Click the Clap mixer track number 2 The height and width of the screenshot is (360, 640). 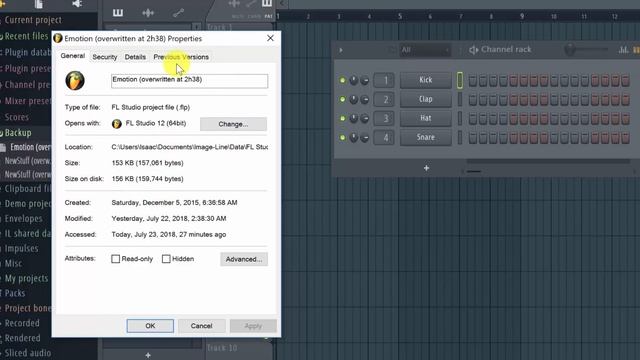click(x=384, y=99)
